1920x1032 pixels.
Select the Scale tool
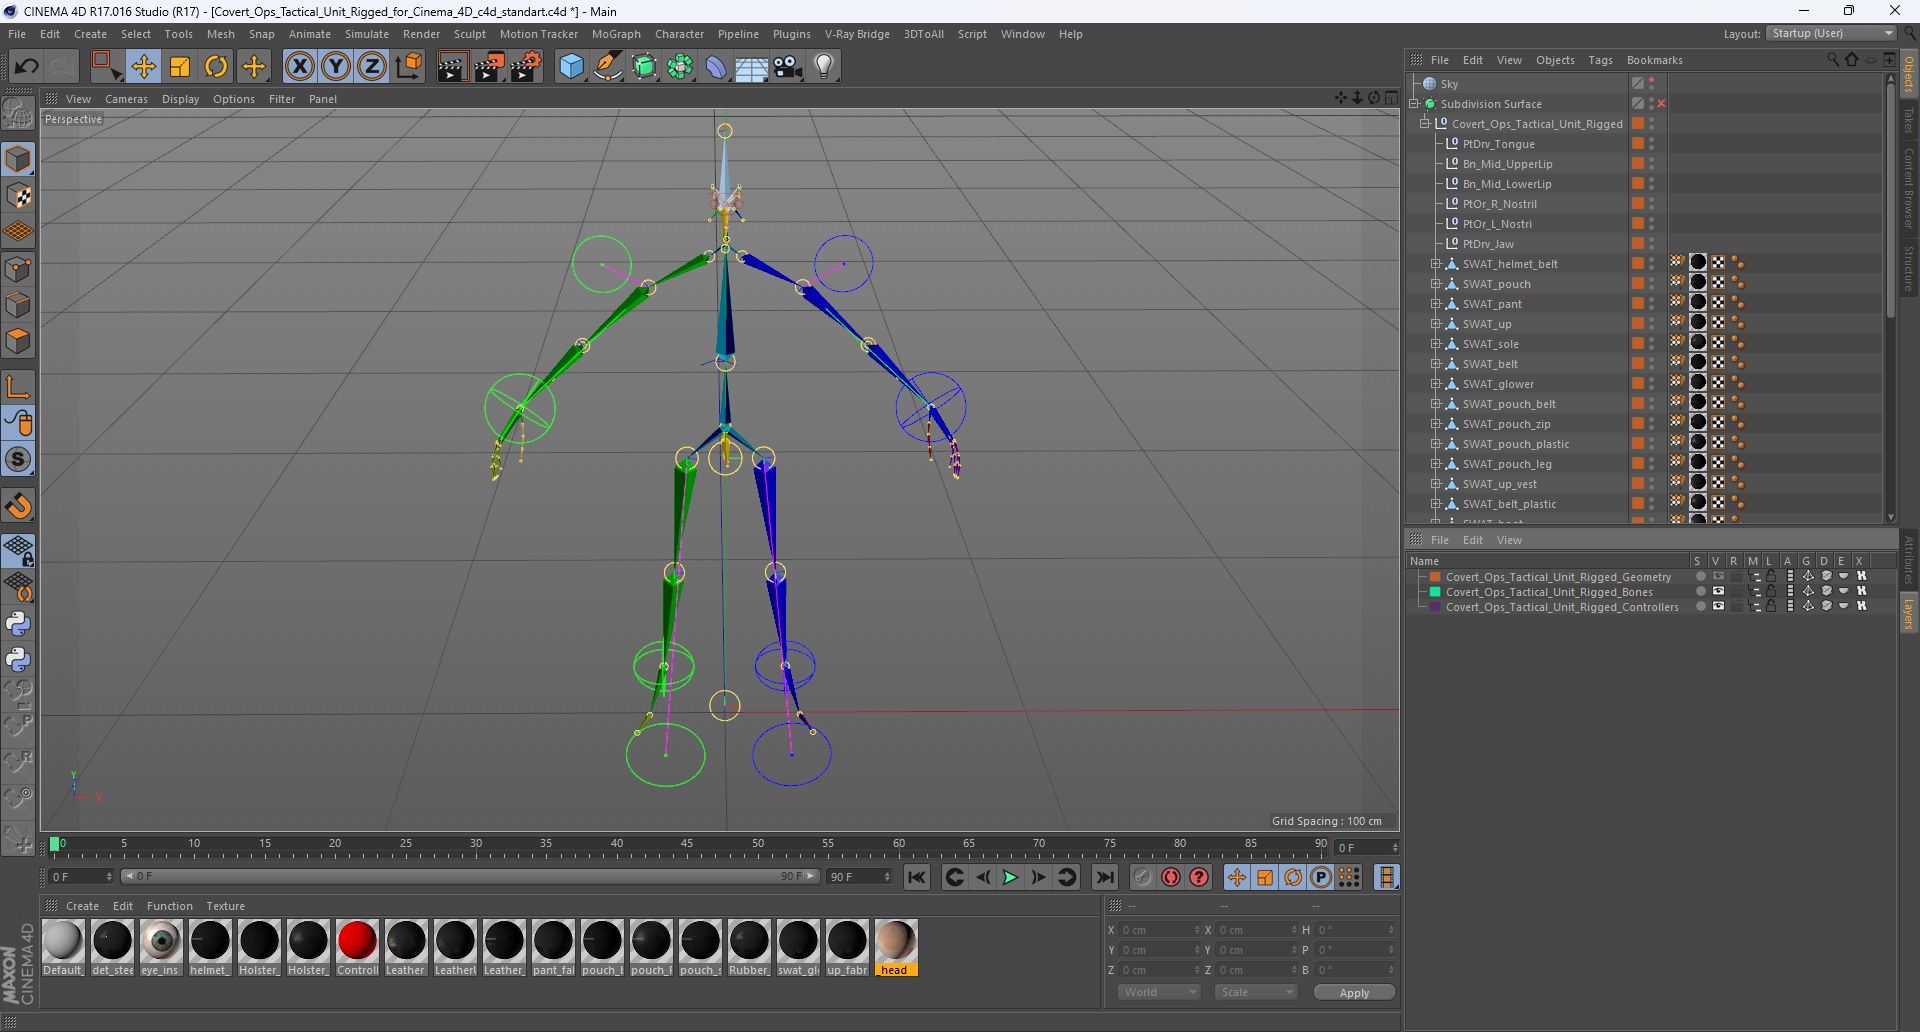(180, 67)
